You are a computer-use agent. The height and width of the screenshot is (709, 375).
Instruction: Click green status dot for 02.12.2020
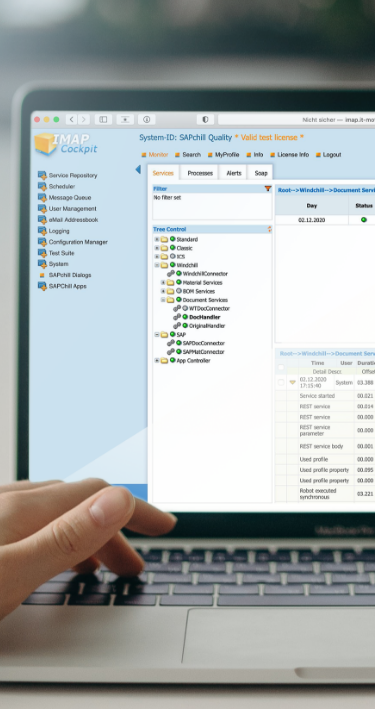pos(364,220)
